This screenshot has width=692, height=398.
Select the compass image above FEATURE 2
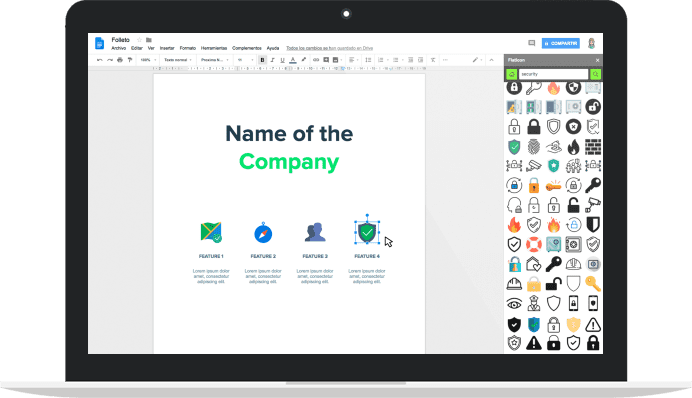tap(263, 233)
